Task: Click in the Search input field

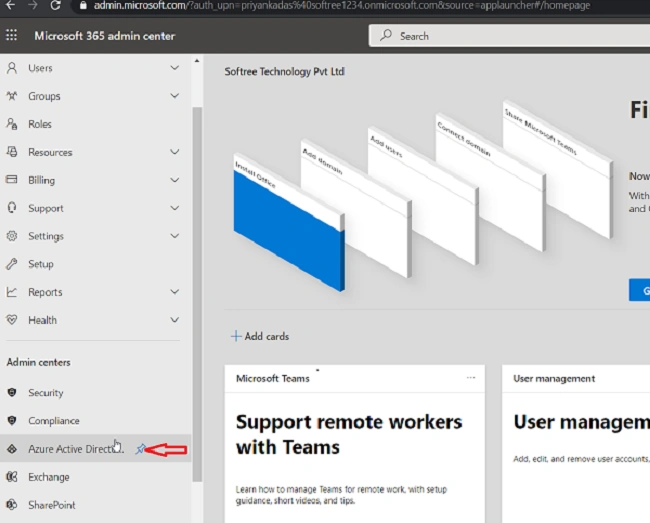Action: (x=510, y=36)
